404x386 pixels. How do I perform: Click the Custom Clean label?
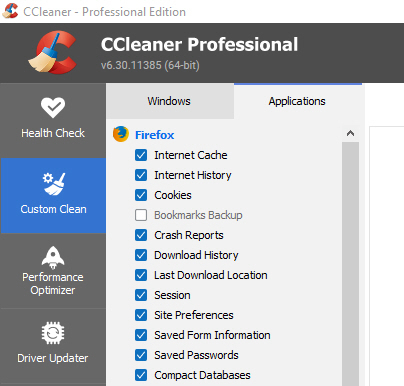pos(53,209)
